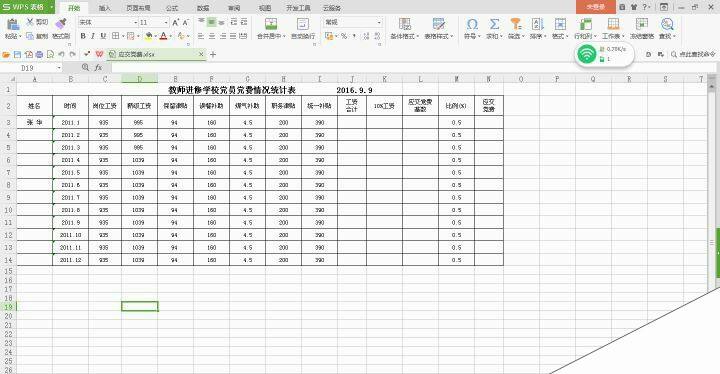
Task: Apply the Merge and Center icon
Action: tap(271, 24)
